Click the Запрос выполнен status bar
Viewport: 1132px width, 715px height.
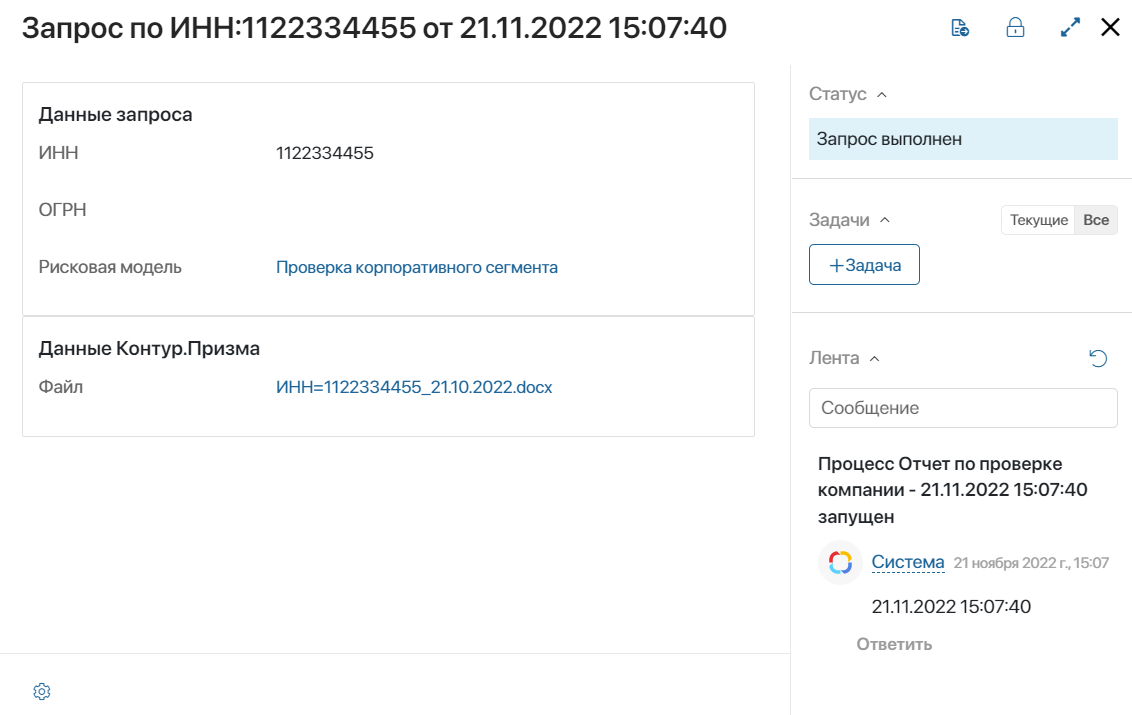[x=963, y=139]
